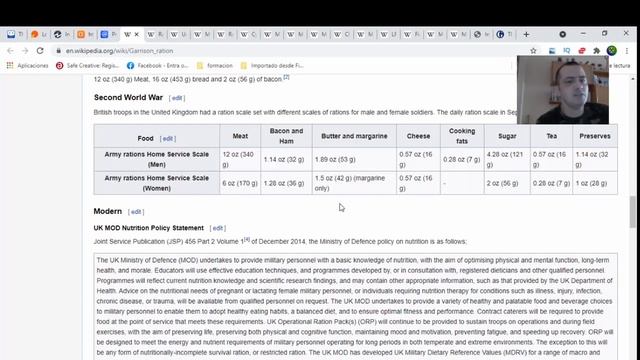
Task: Click the Modern heading
Action: pos(108,211)
